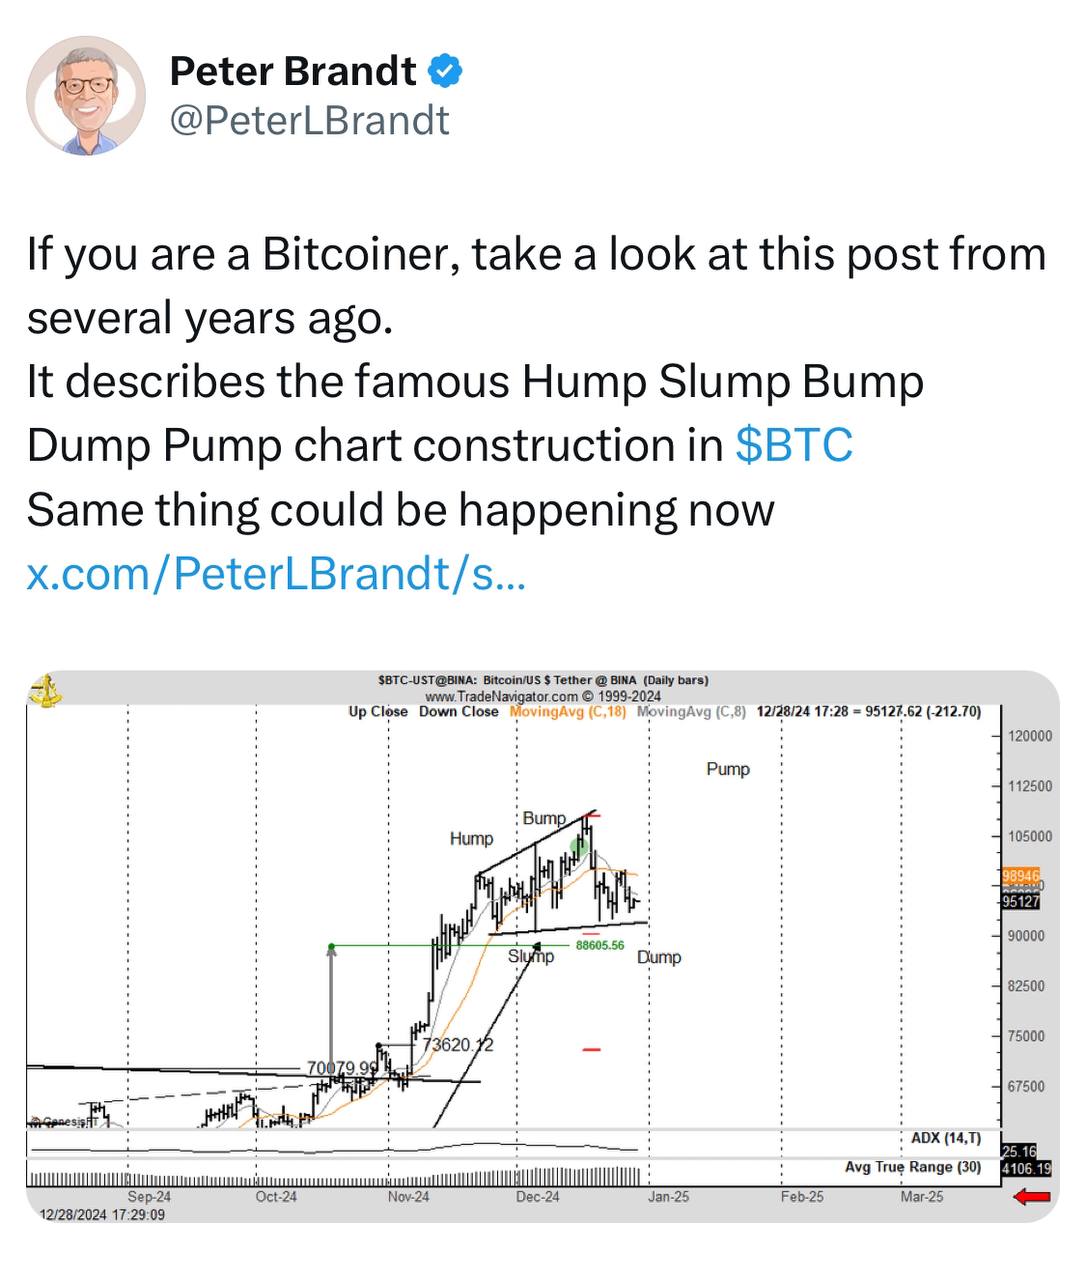Click the Avg True Range (30) label
Screen dimensions: 1086x1280
tap(913, 1167)
